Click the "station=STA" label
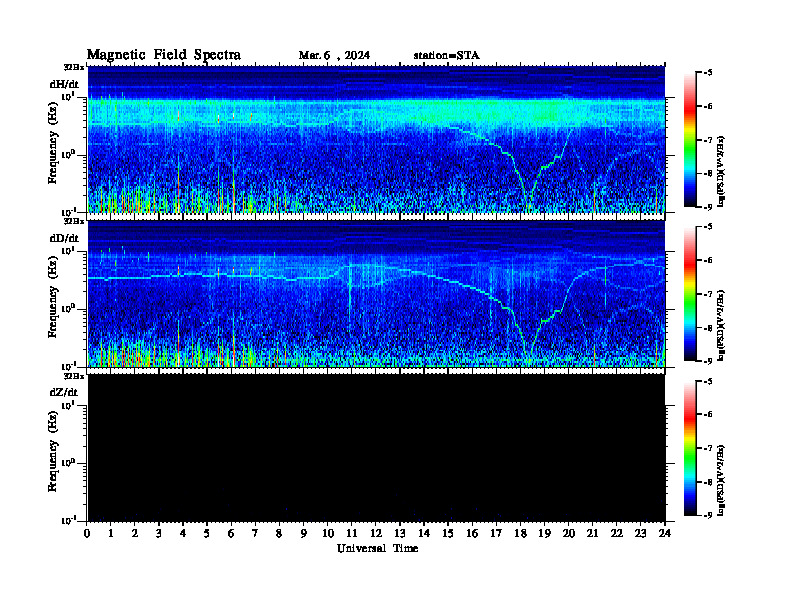 coord(446,55)
